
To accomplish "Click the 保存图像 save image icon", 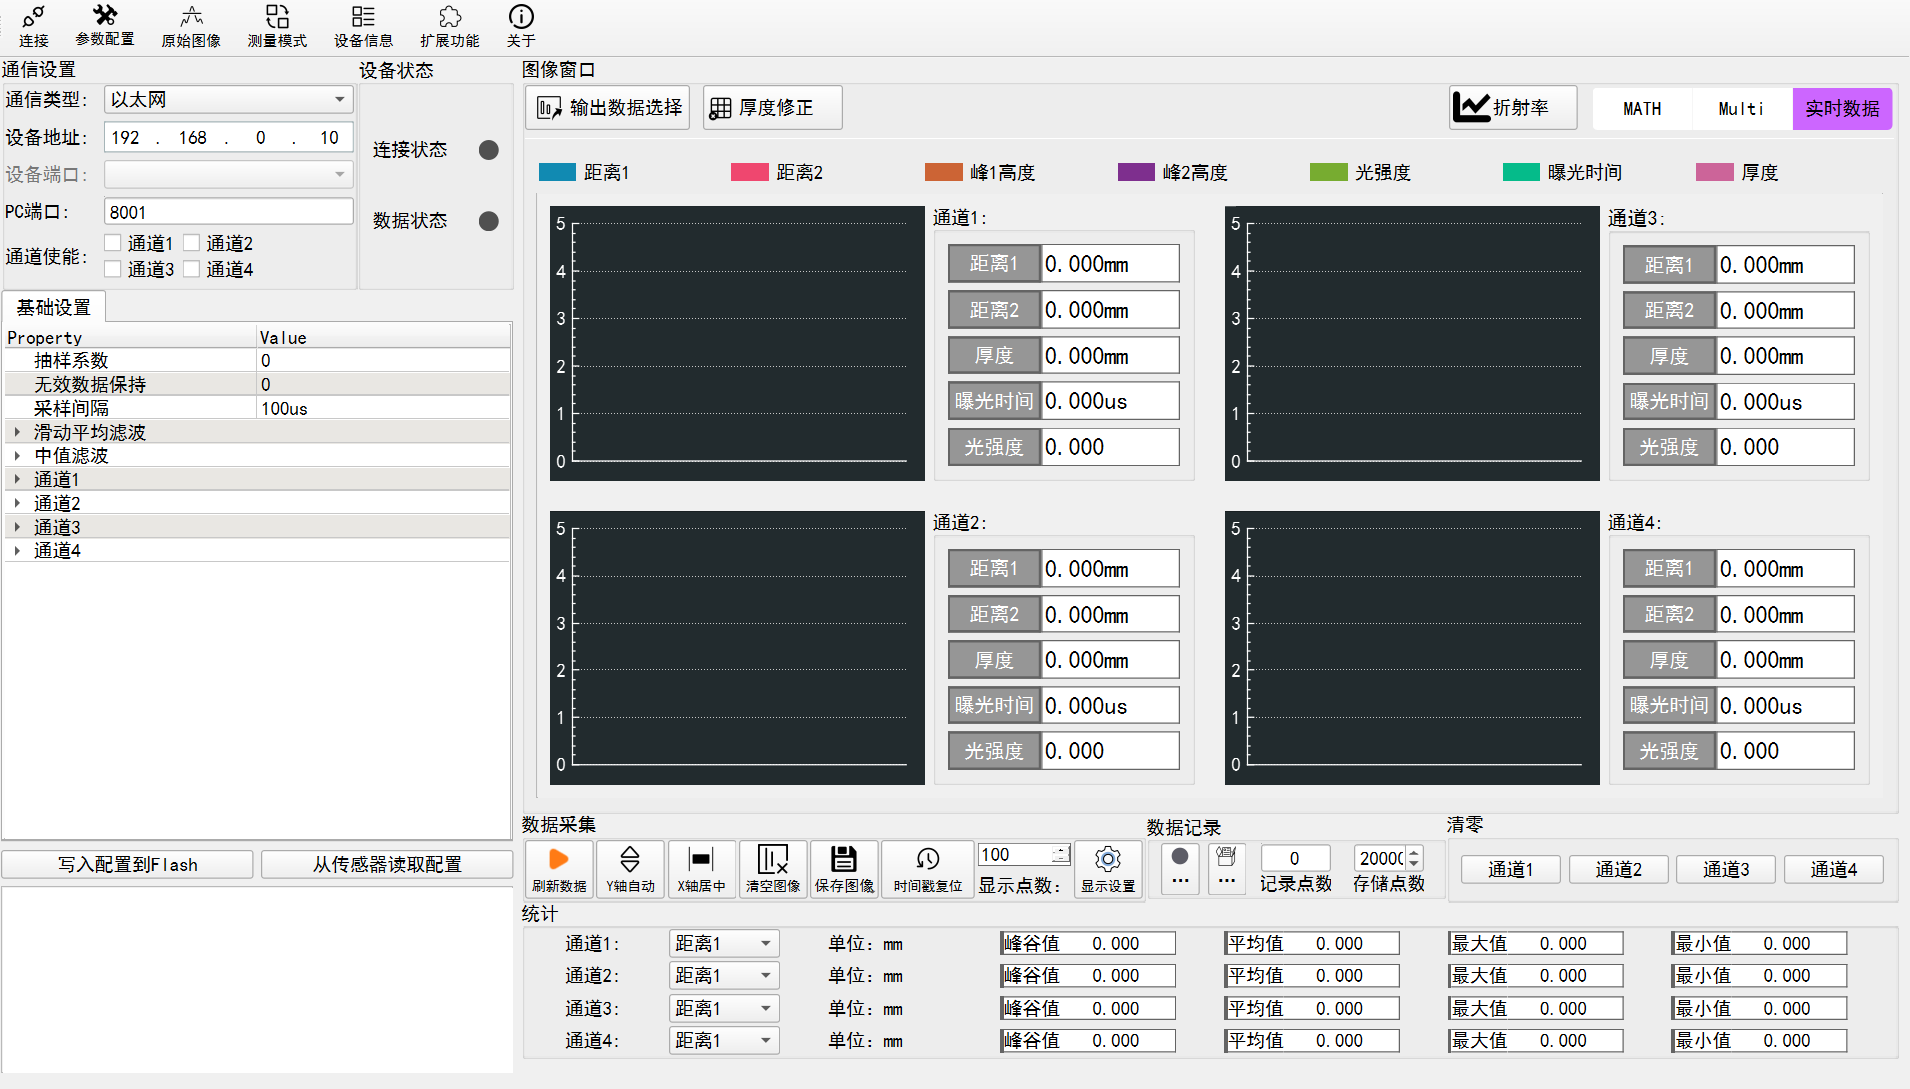I will point(844,869).
